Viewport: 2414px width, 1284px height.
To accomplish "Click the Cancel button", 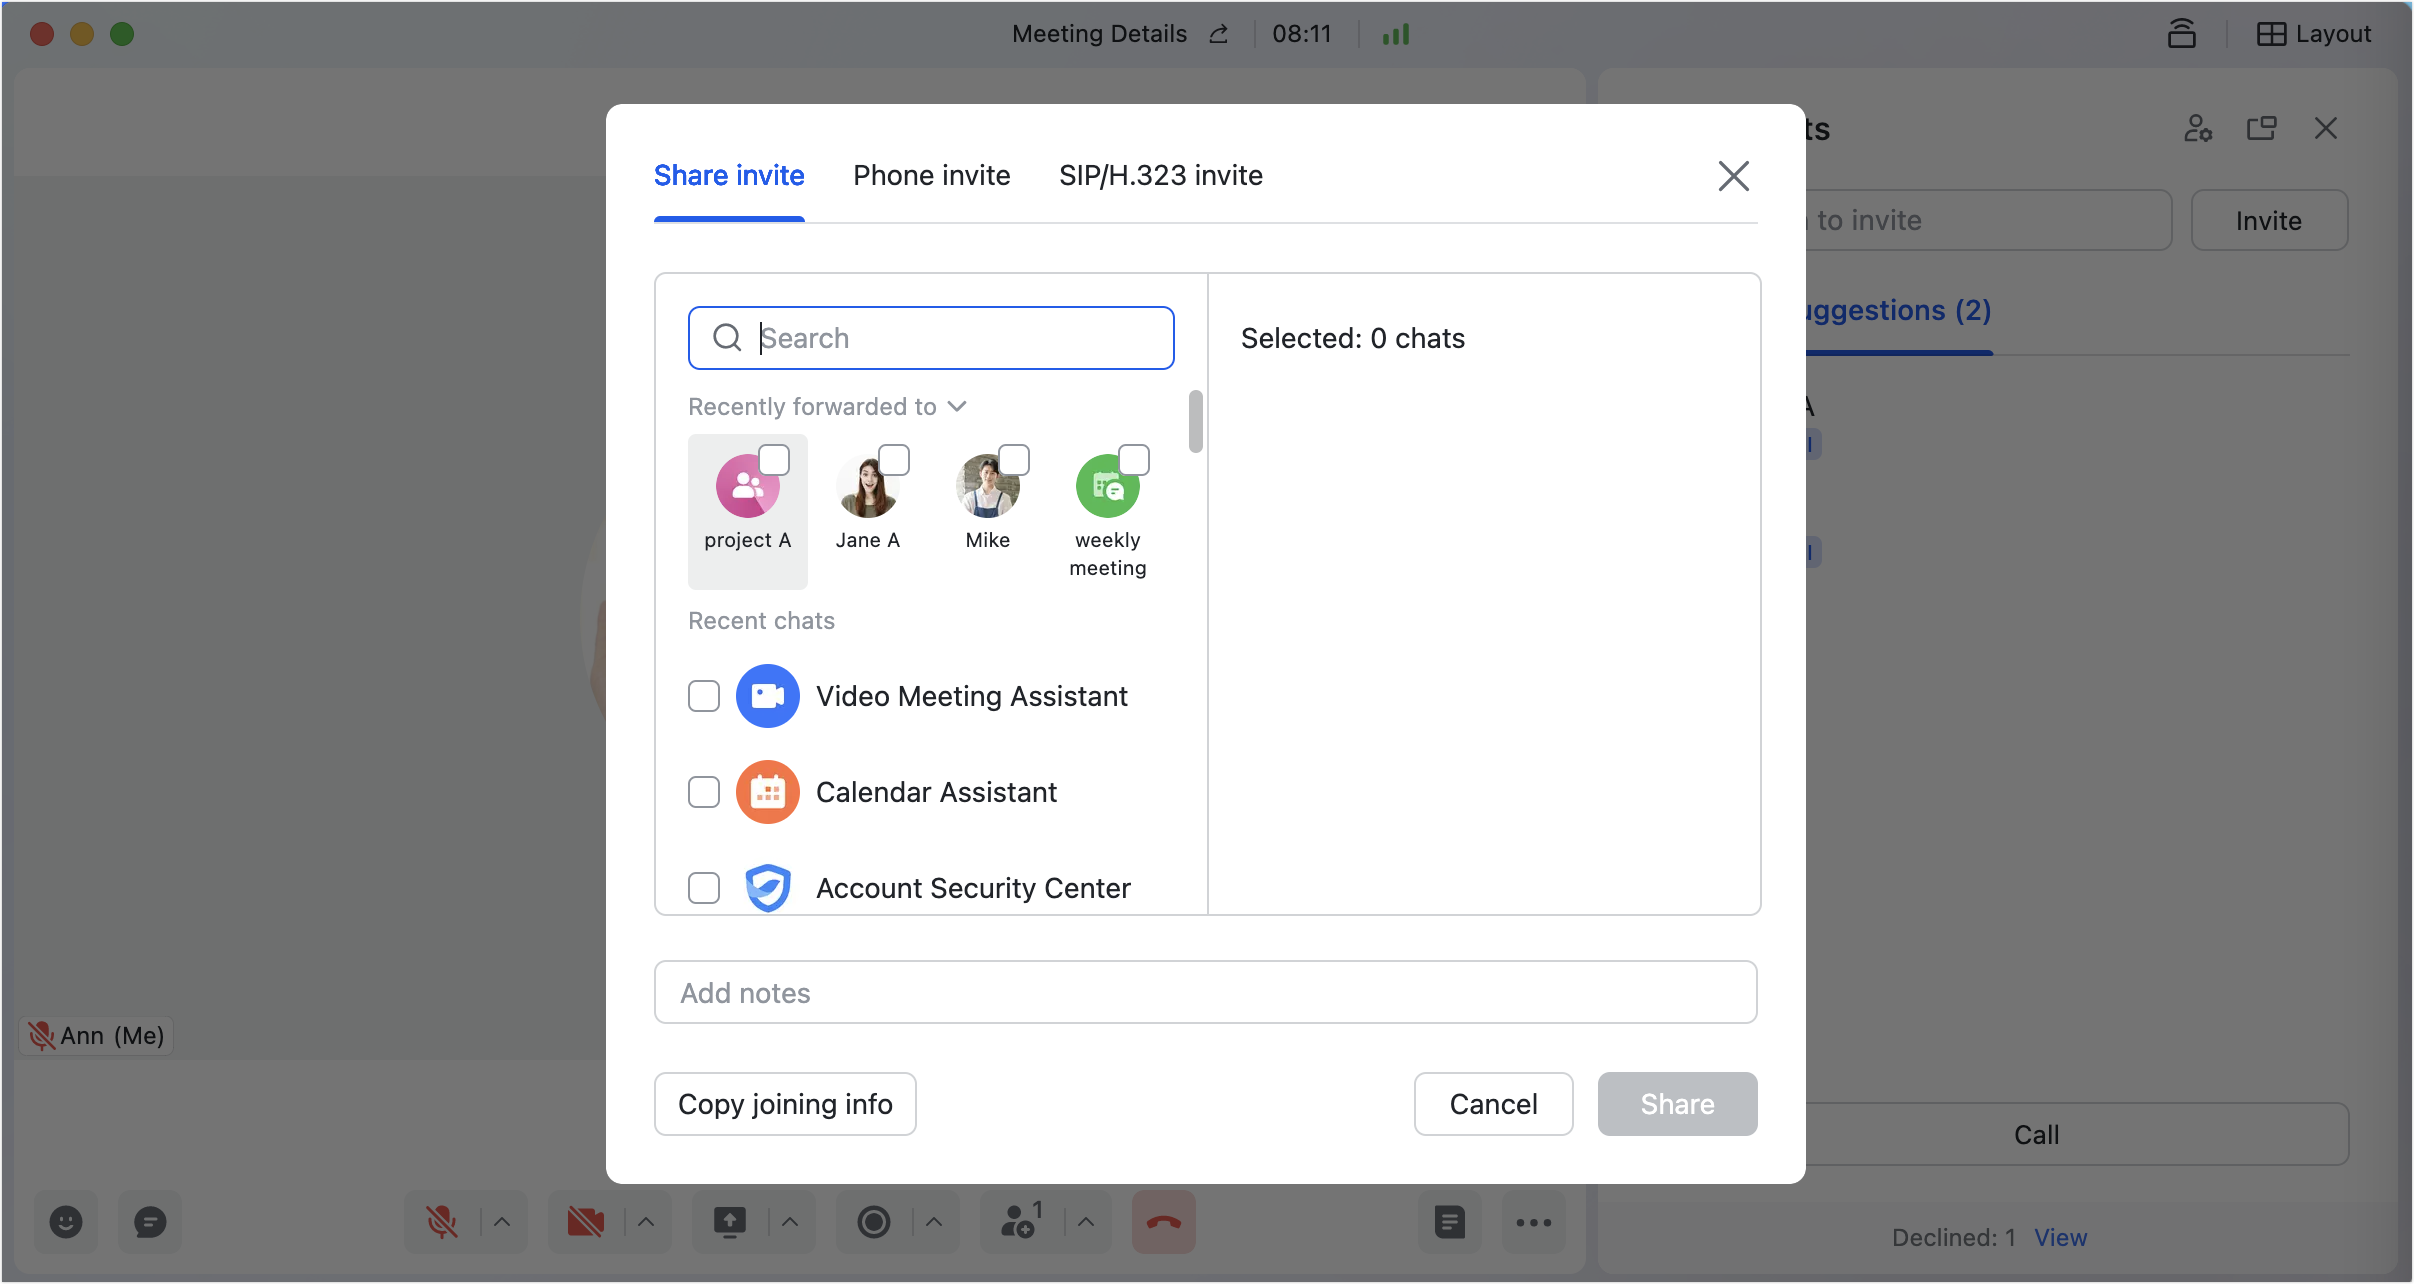I will (1493, 1104).
